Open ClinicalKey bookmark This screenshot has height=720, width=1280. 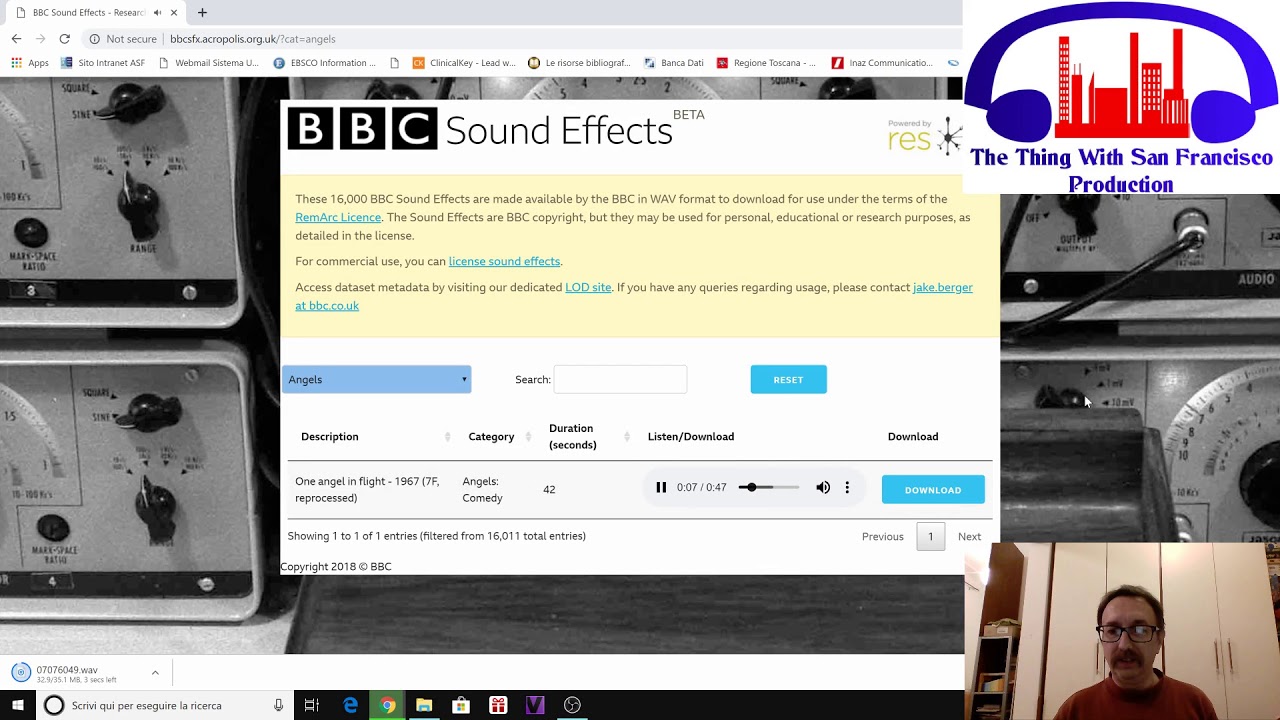click(x=464, y=63)
